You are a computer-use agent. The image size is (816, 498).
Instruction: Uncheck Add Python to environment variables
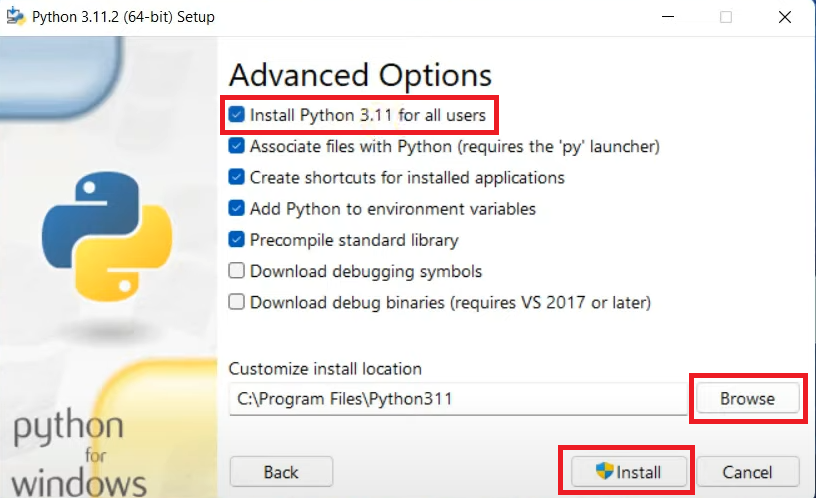[x=236, y=208]
